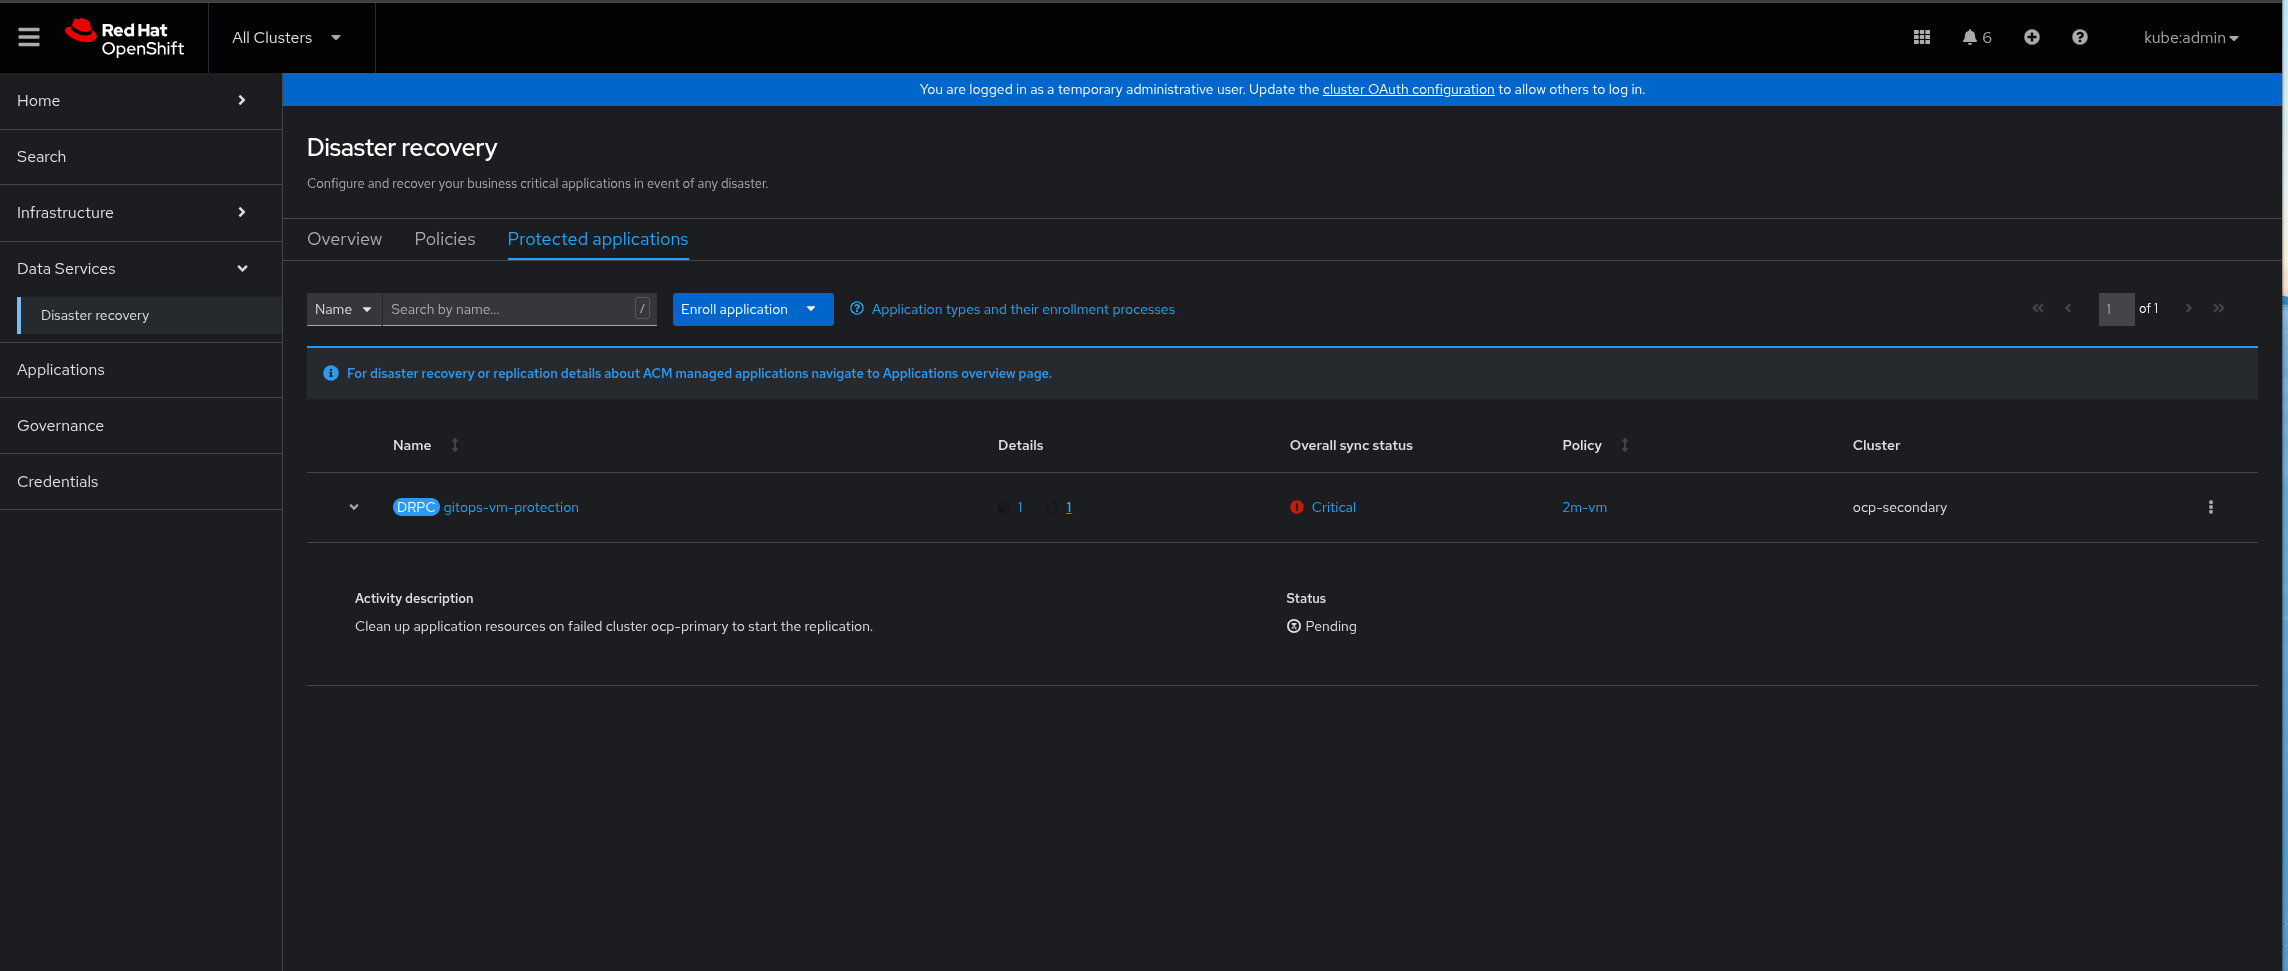The image size is (2288, 971).
Task: Open the Enroll application dropdown arrow
Action: [x=811, y=309]
